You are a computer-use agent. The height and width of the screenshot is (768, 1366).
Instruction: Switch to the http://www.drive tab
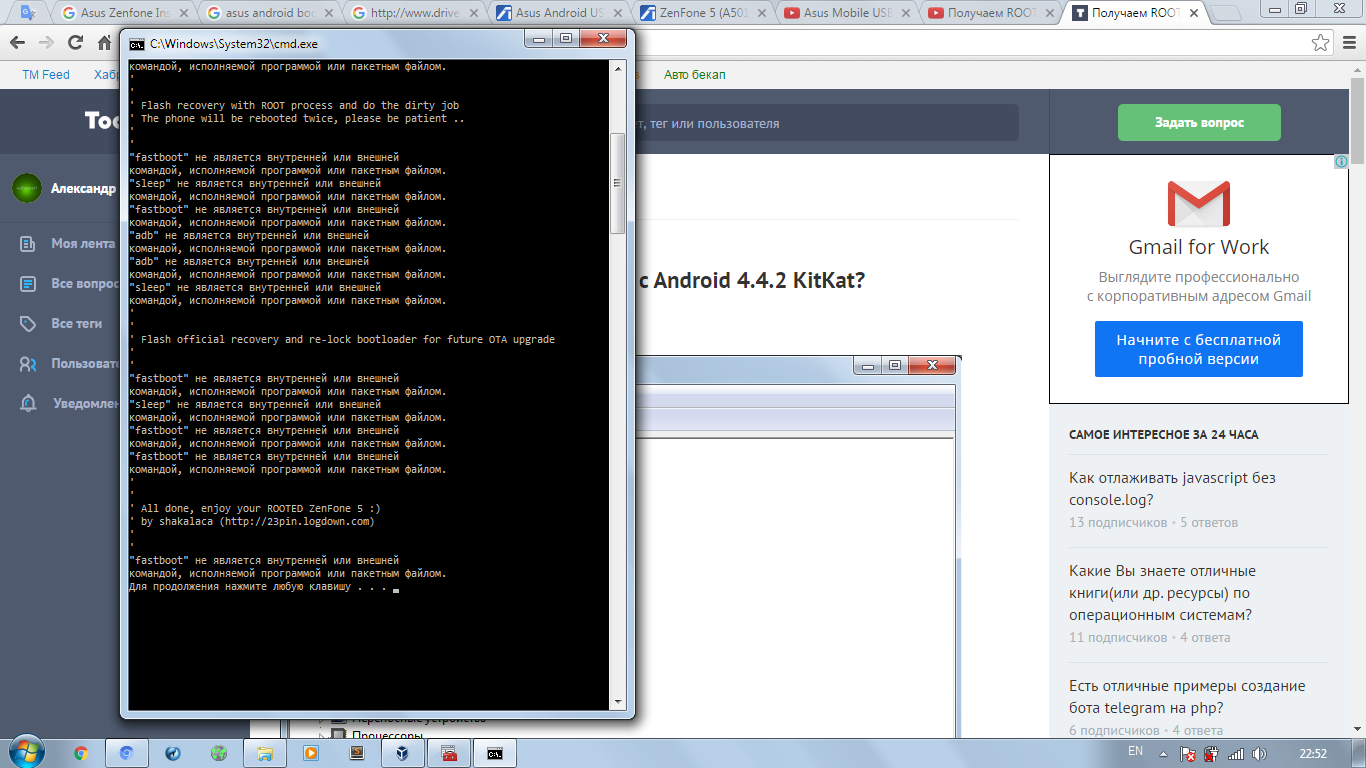[413, 13]
